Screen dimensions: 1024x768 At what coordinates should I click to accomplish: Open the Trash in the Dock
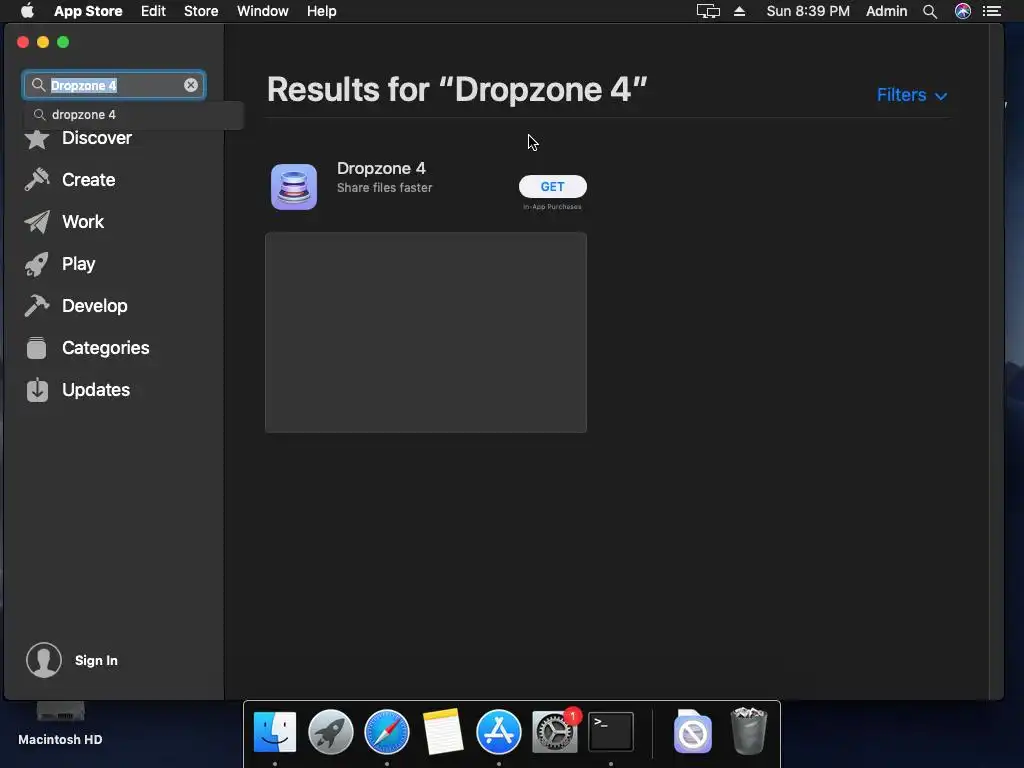pyautogui.click(x=748, y=732)
